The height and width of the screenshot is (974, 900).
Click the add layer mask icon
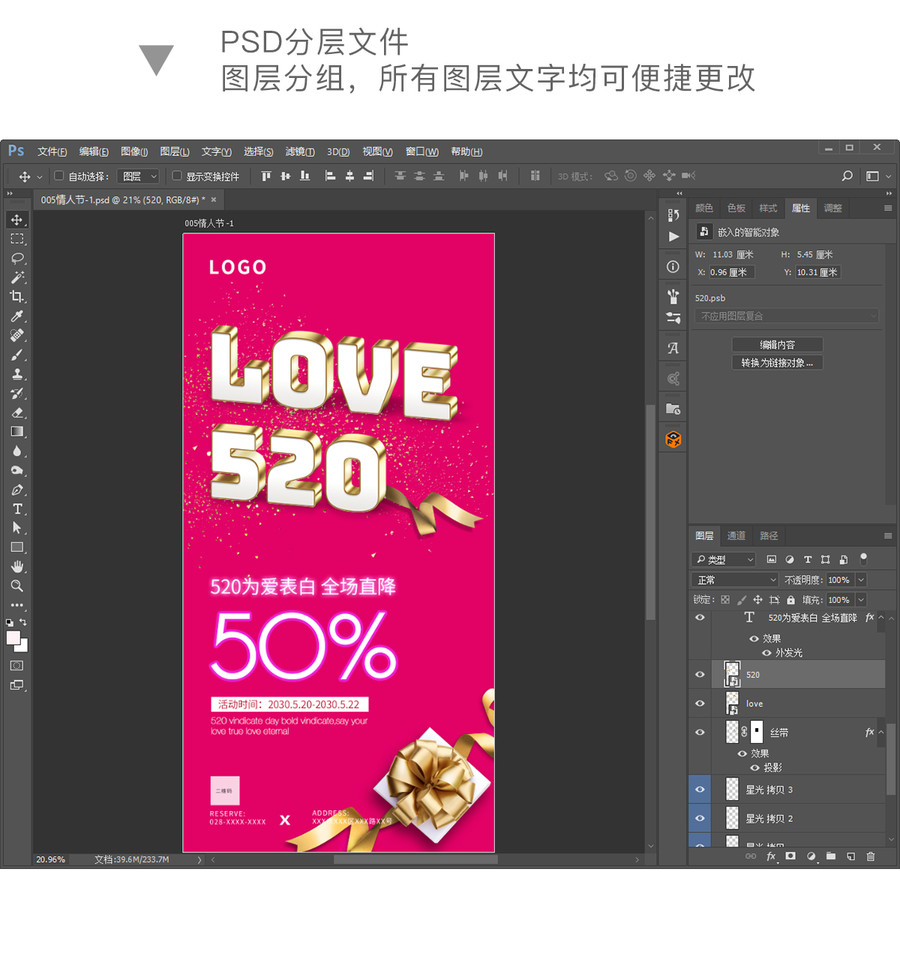[x=790, y=857]
